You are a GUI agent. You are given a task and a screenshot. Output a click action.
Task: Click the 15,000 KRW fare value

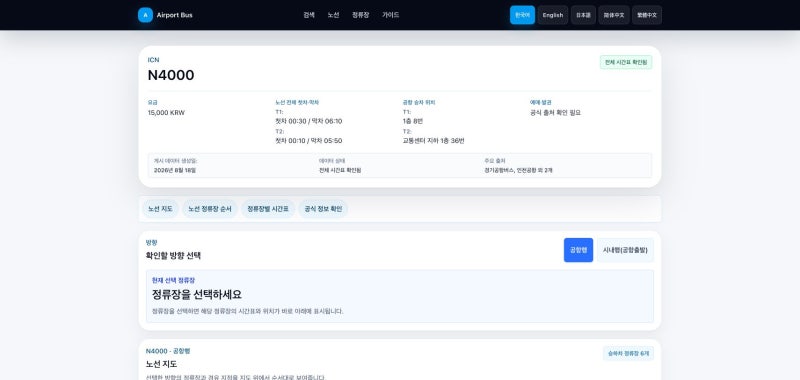[166, 113]
